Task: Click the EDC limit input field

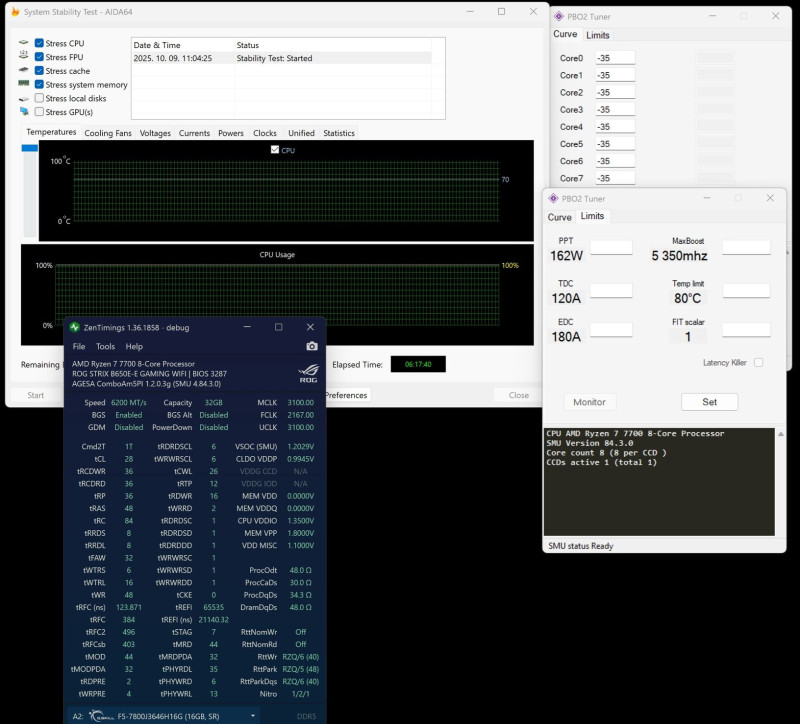Action: pyautogui.click(x=611, y=329)
